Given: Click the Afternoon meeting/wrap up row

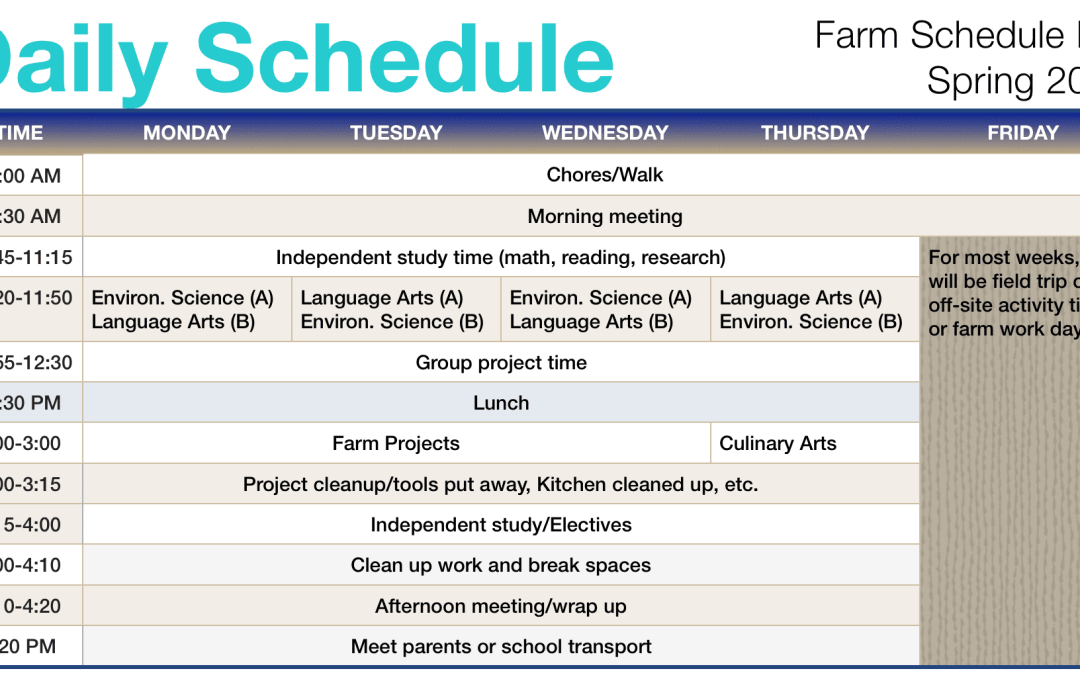Looking at the screenshot, I should pyautogui.click(x=501, y=606).
